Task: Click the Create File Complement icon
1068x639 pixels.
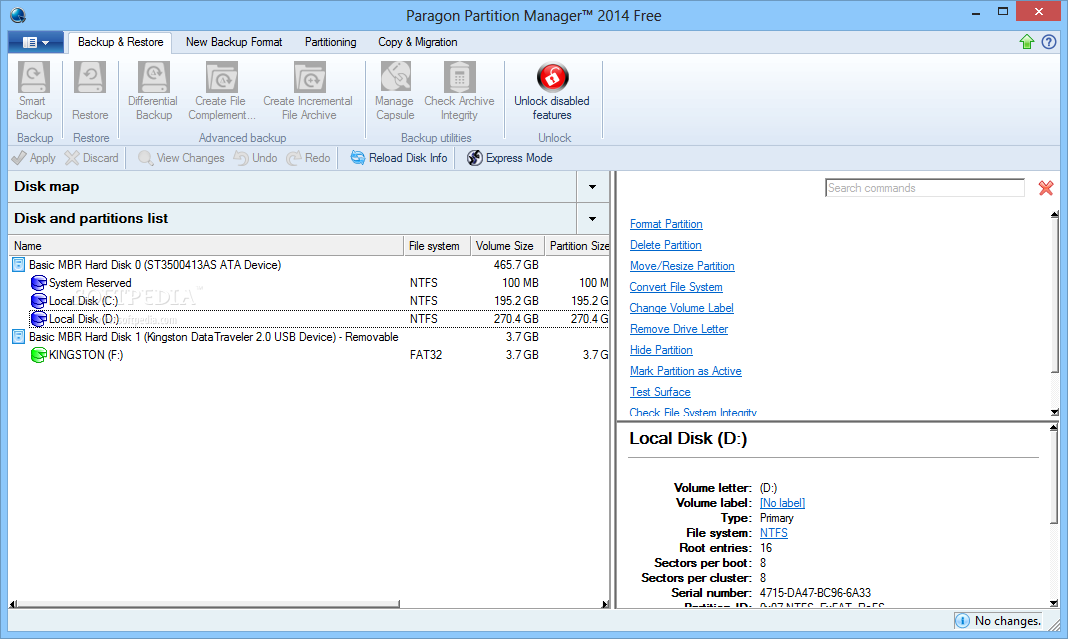Action: click(221, 77)
